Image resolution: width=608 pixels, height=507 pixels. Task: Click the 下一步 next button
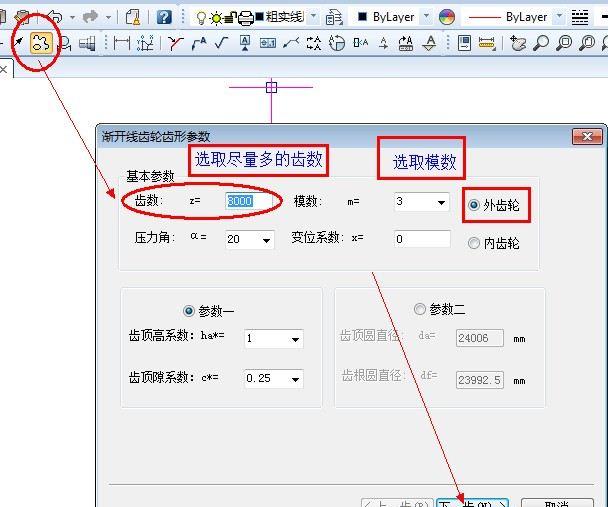[x=472, y=503]
